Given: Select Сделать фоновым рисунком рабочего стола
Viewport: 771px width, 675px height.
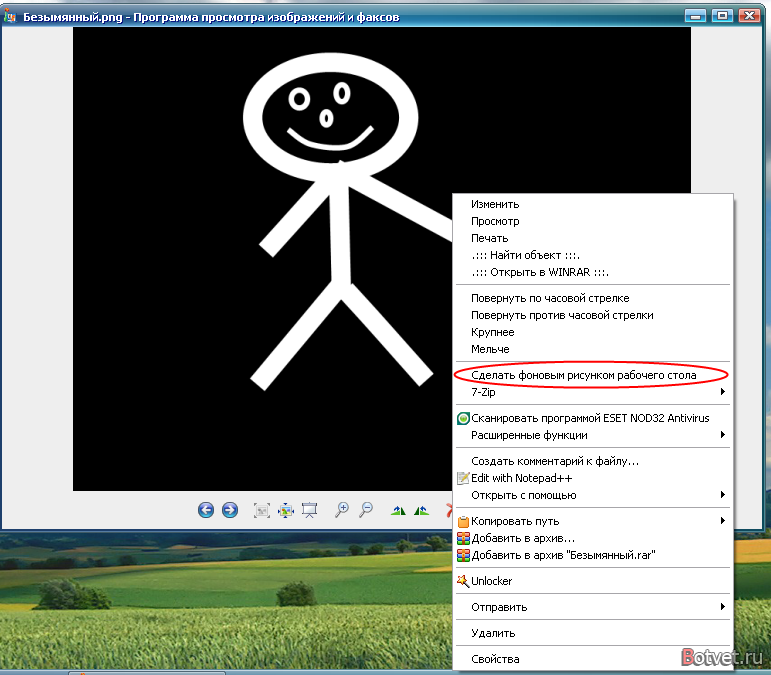Looking at the screenshot, I should [593, 375].
